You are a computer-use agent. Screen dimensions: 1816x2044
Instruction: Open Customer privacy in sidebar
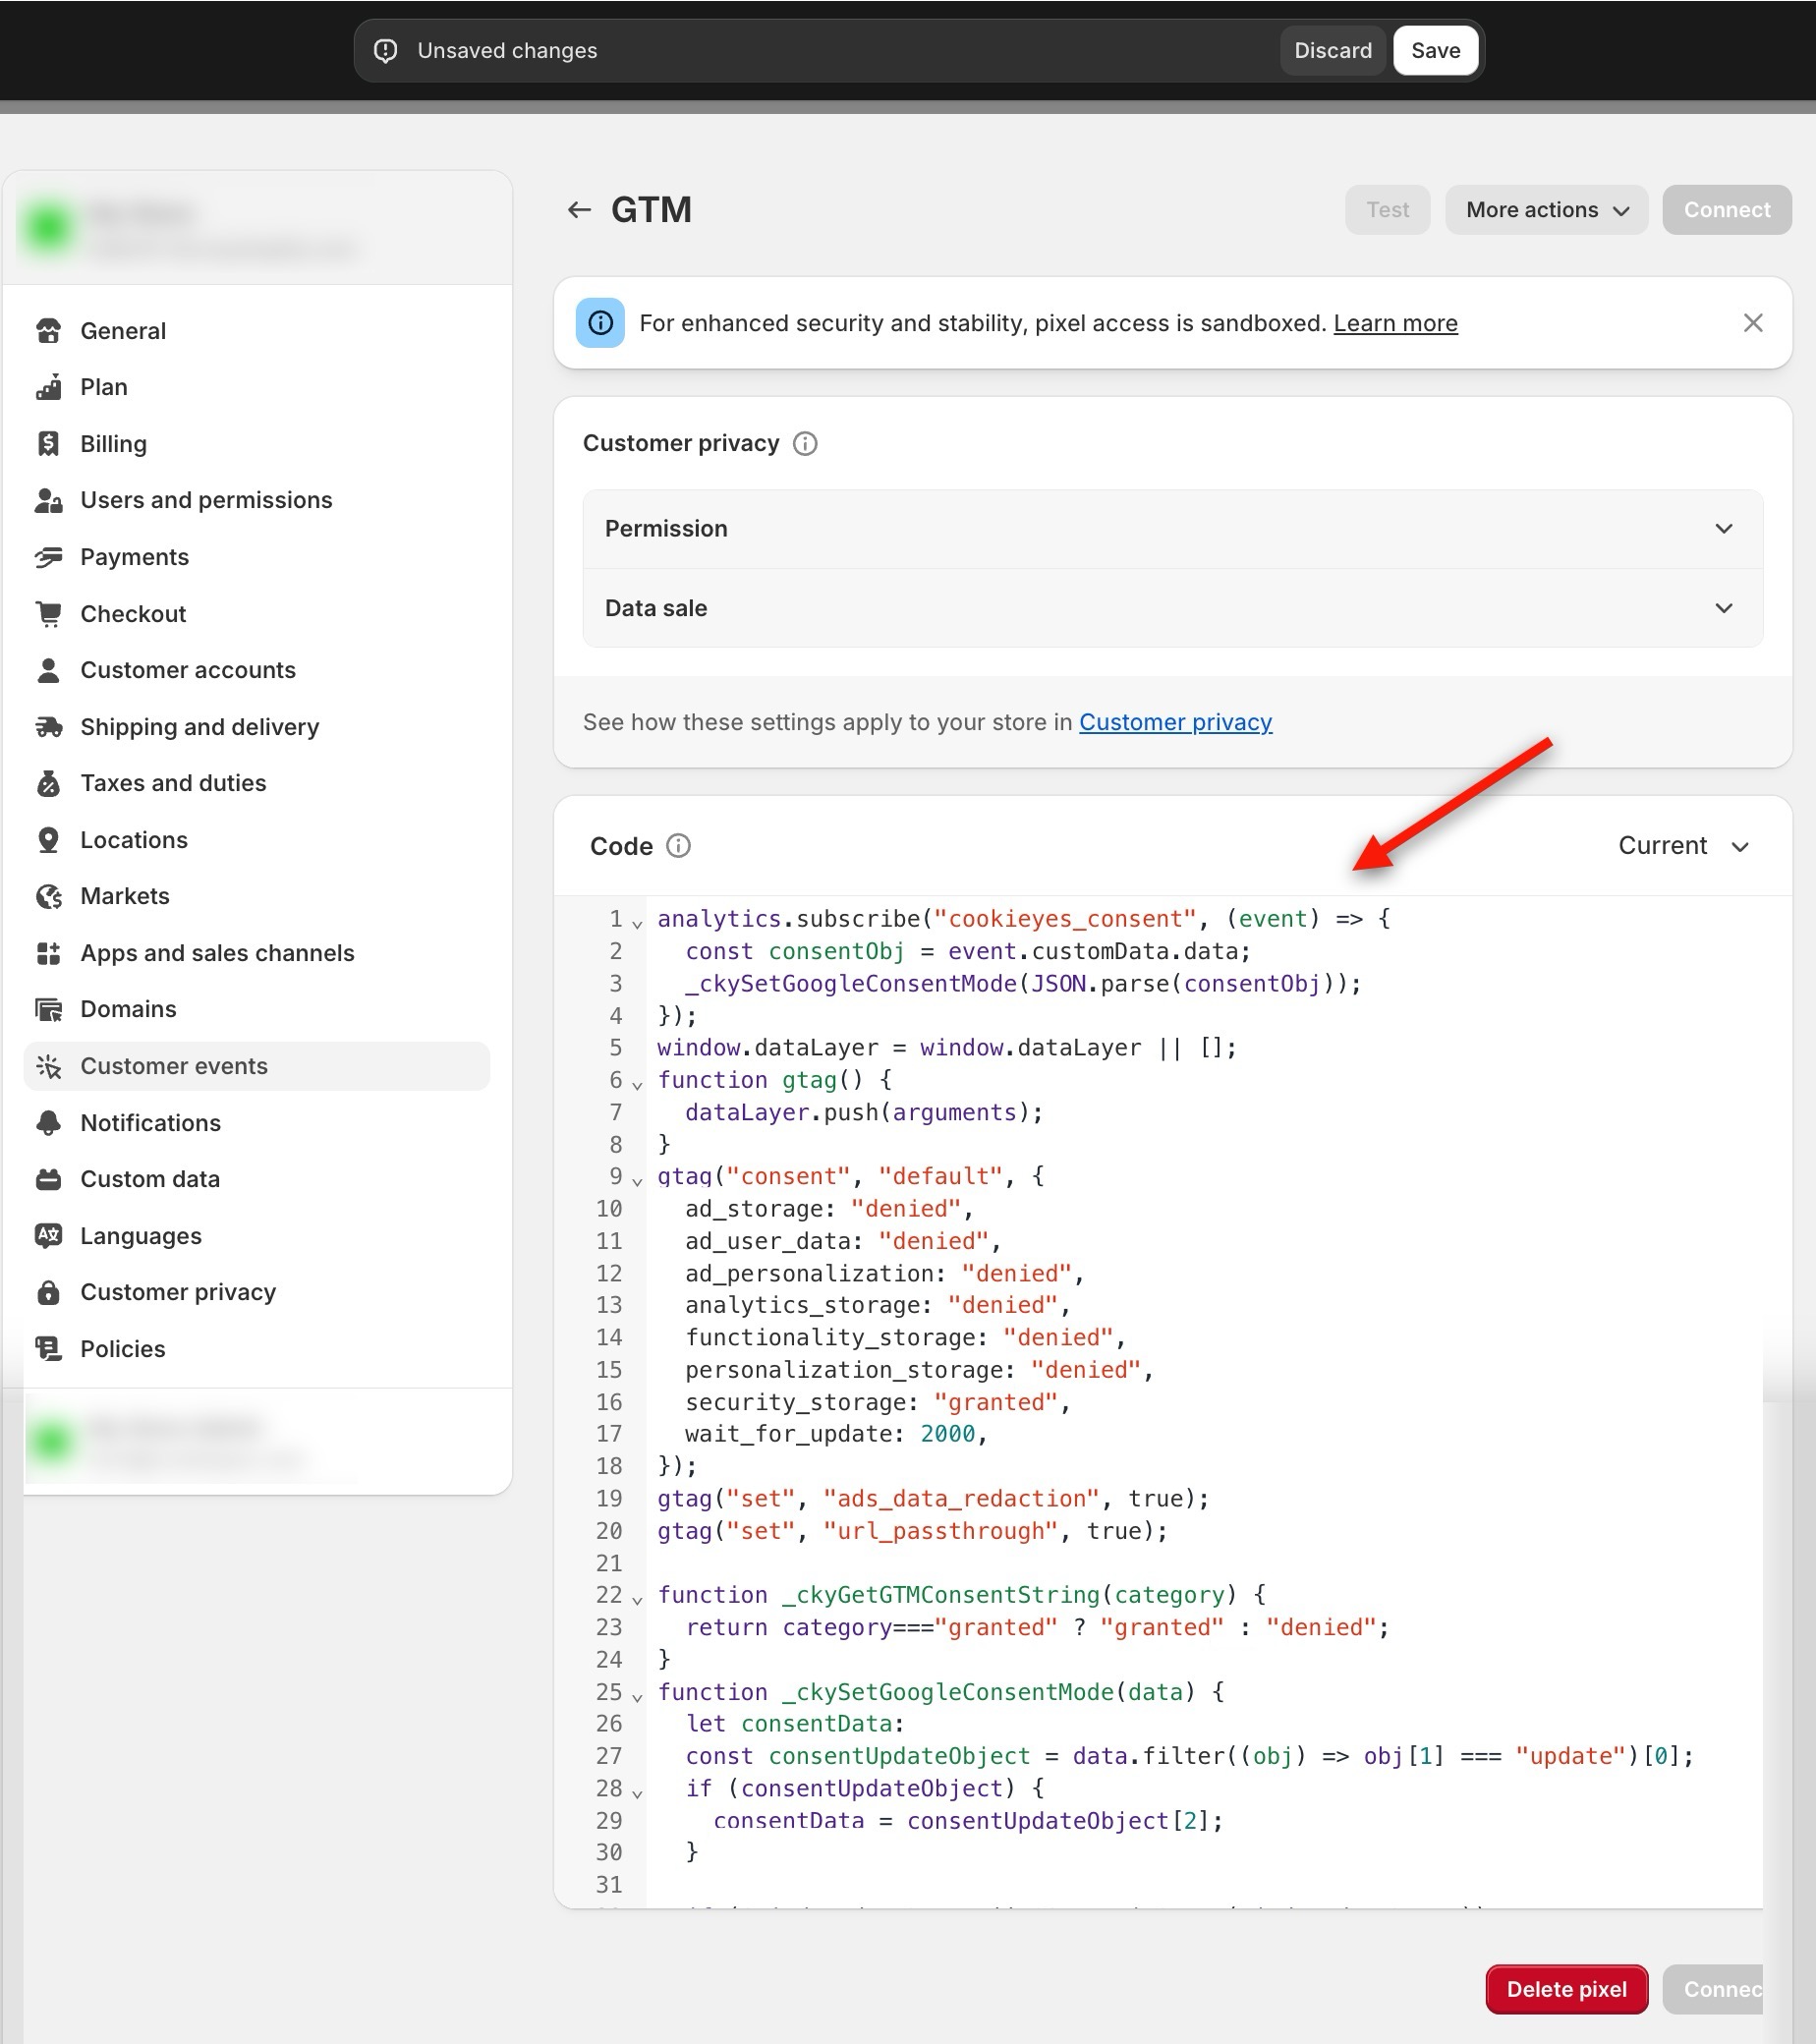tap(257, 1292)
